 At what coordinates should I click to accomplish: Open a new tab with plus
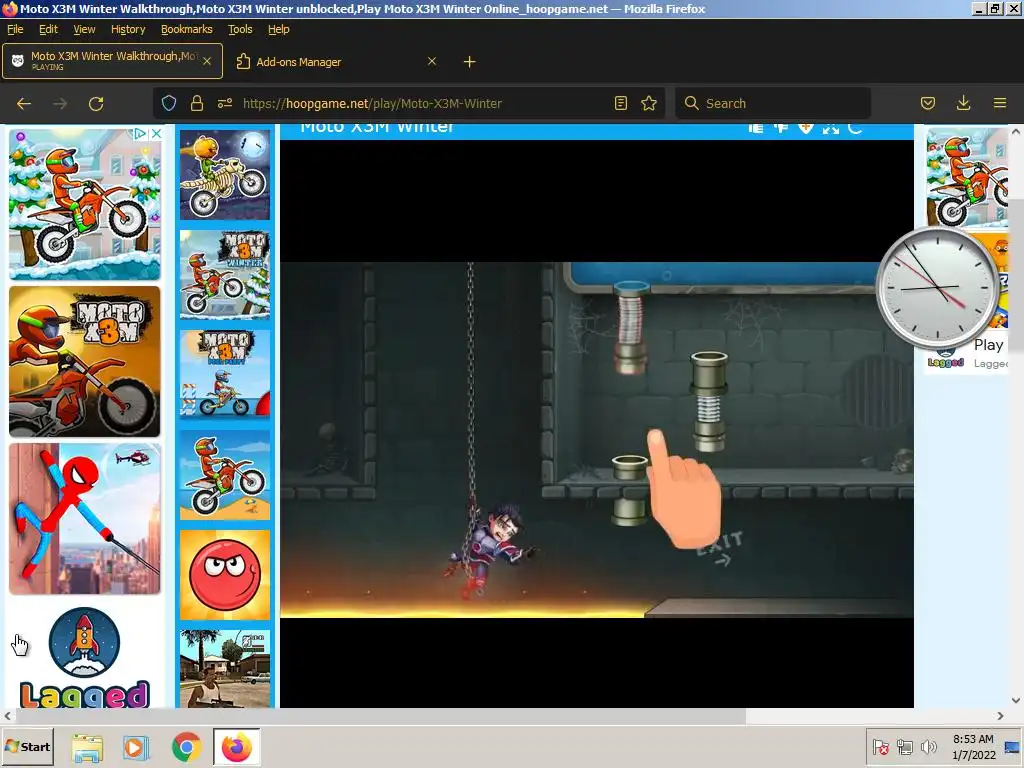pyautogui.click(x=470, y=62)
